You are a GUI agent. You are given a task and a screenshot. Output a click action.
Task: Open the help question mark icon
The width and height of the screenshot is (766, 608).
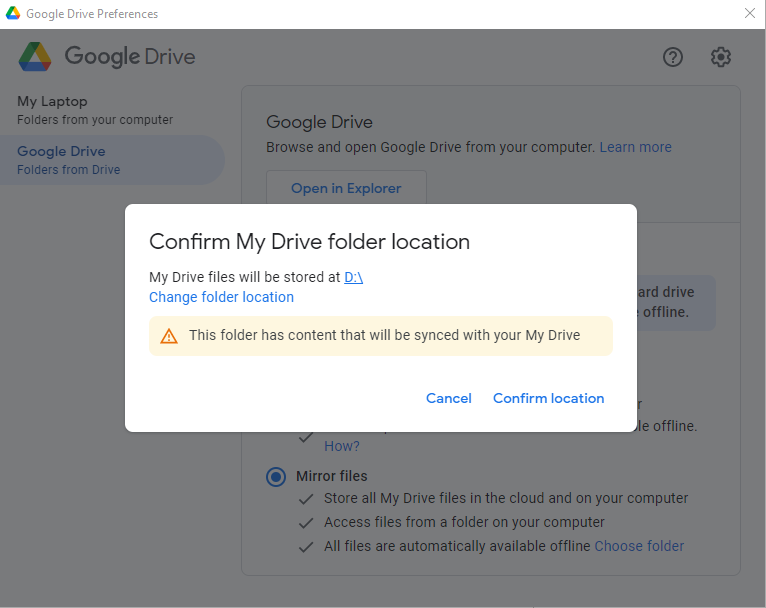click(x=673, y=57)
